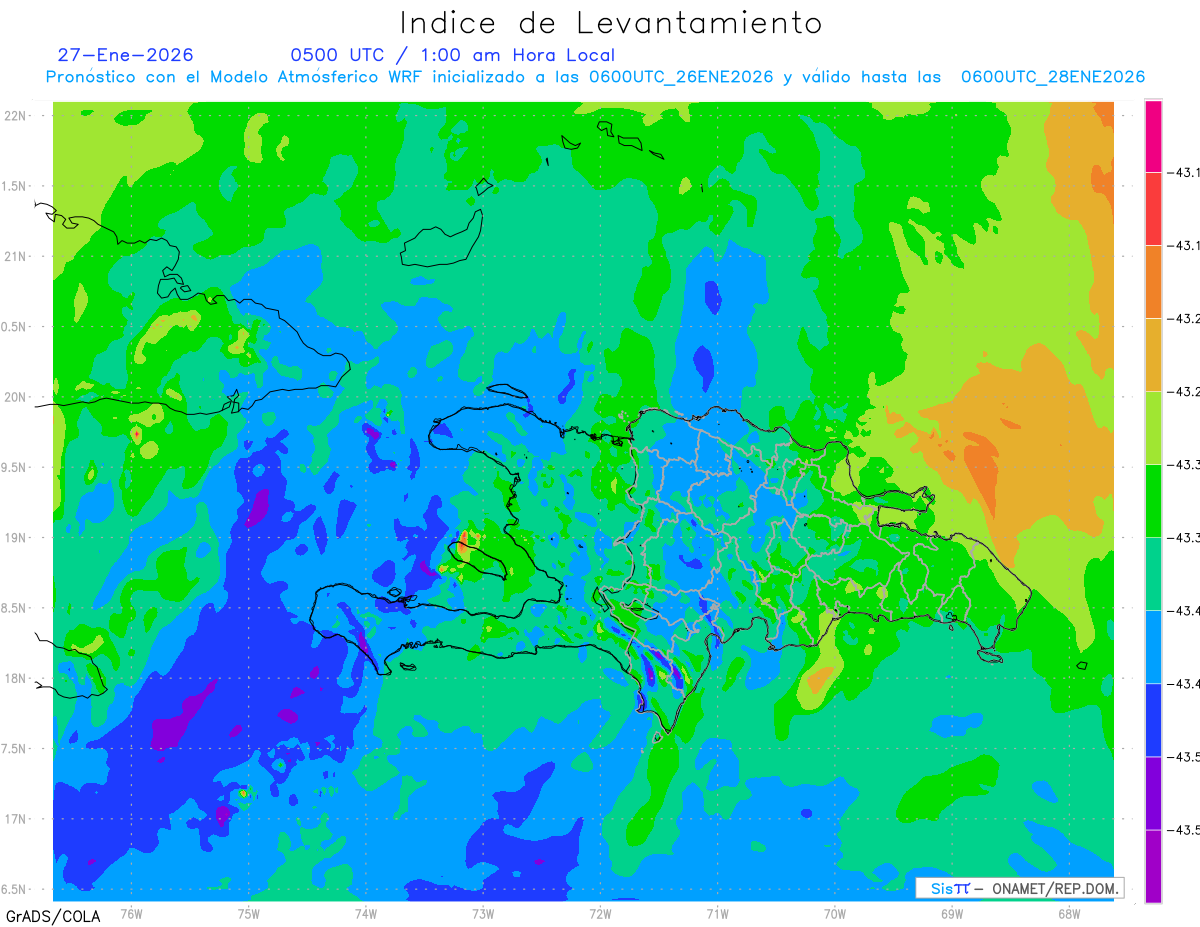Click the '73W' longitude label
Viewport: 1200px width, 927px height.
click(x=483, y=913)
